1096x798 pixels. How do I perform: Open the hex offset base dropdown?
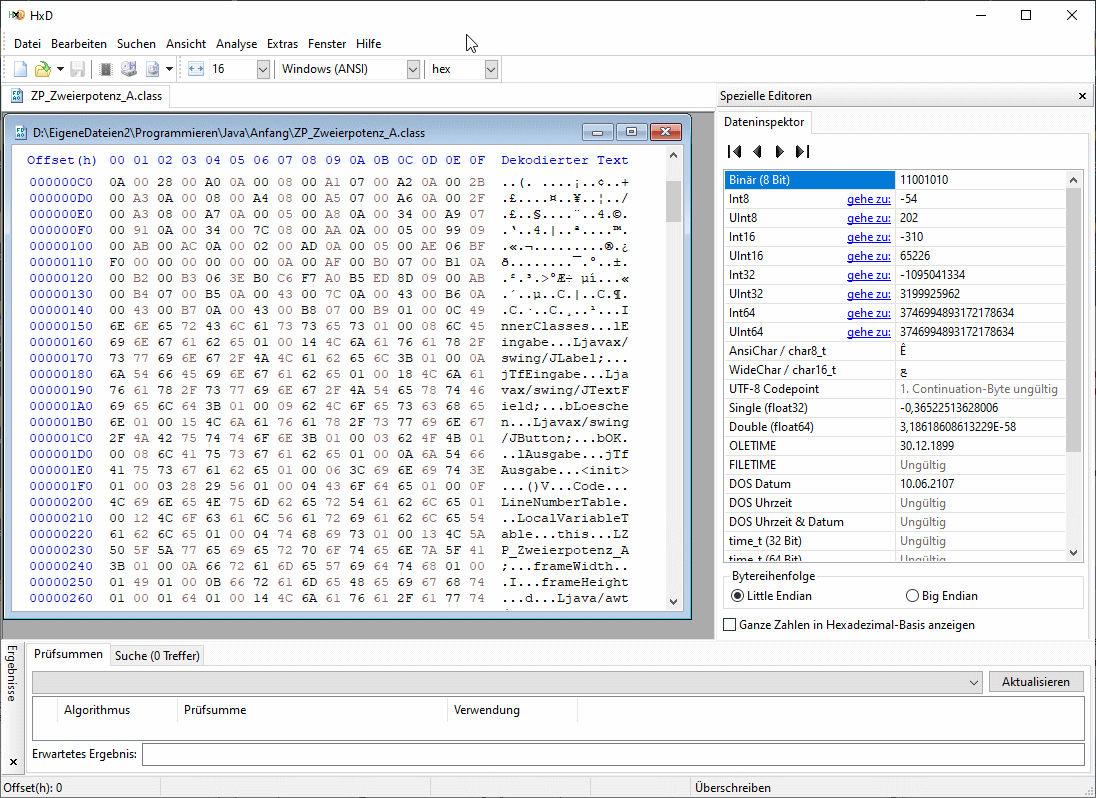[491, 69]
